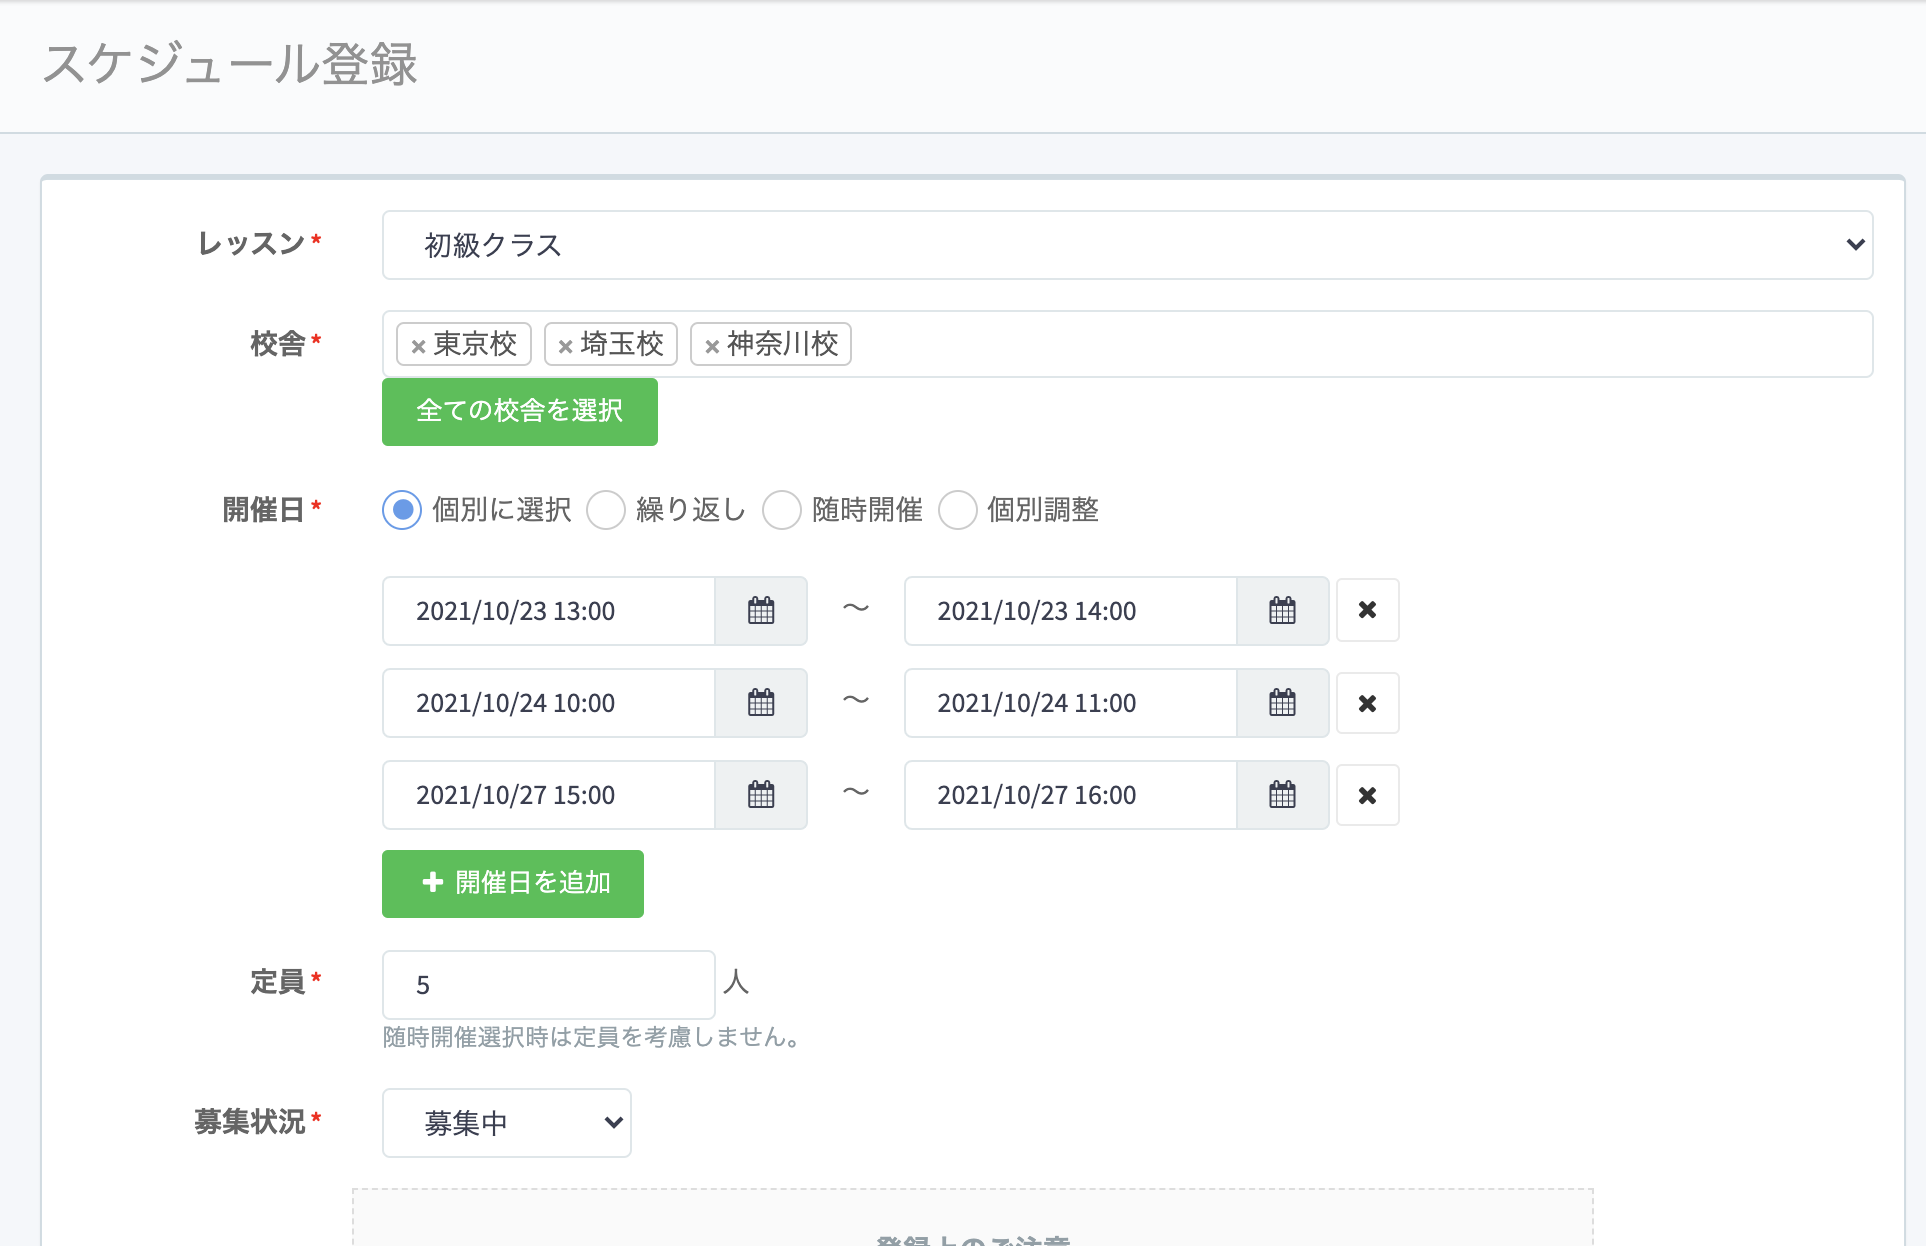Click the 随時開催選択時は定員を考慮しません note

(x=594, y=1038)
